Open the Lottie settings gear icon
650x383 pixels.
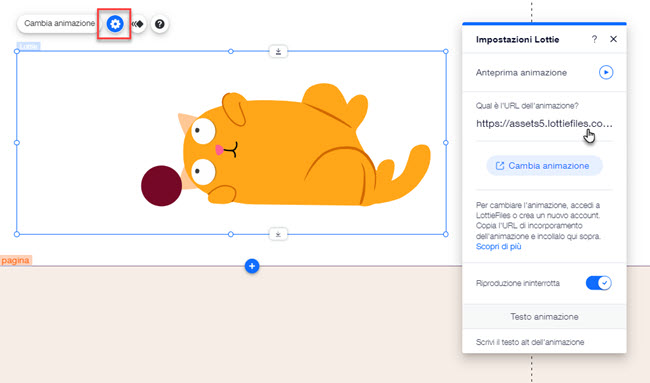click(x=115, y=24)
